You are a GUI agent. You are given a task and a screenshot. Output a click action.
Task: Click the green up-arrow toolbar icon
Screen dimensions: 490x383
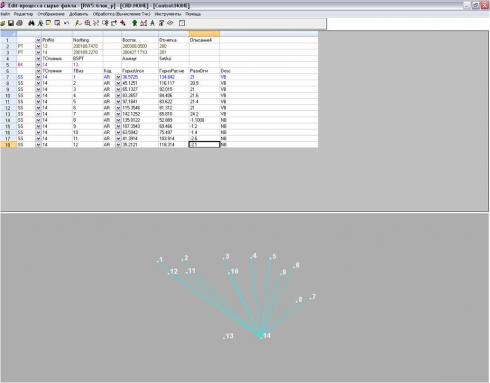134,23
